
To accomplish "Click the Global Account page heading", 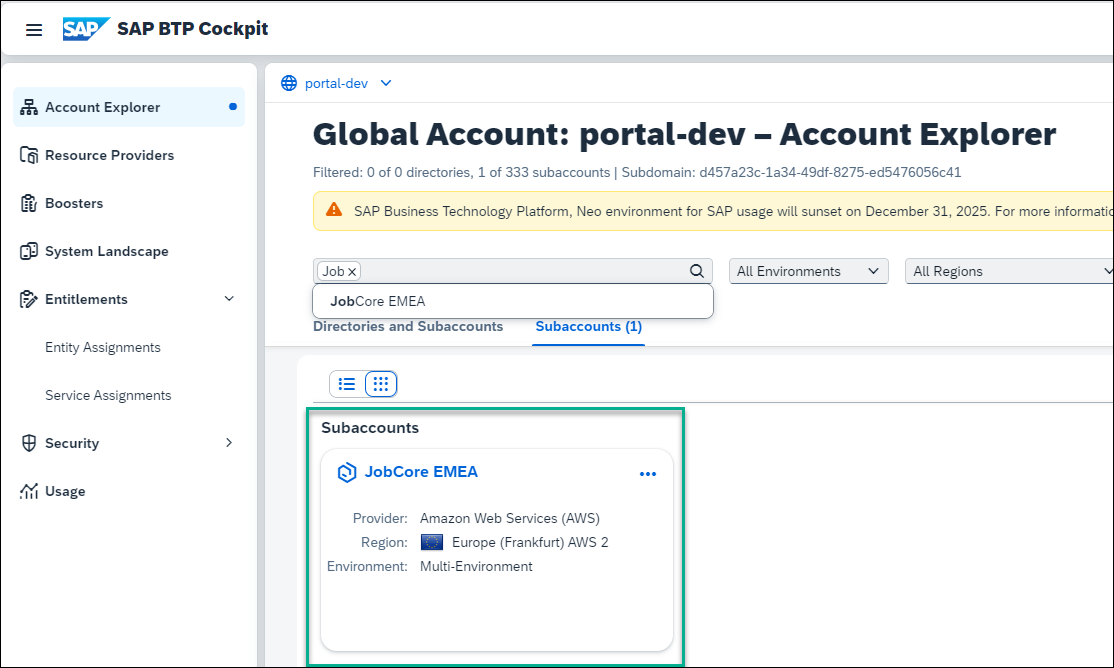I will pos(684,134).
